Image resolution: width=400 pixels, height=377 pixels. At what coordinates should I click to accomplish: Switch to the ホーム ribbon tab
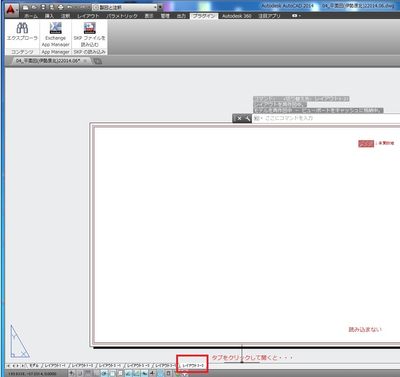(31, 16)
